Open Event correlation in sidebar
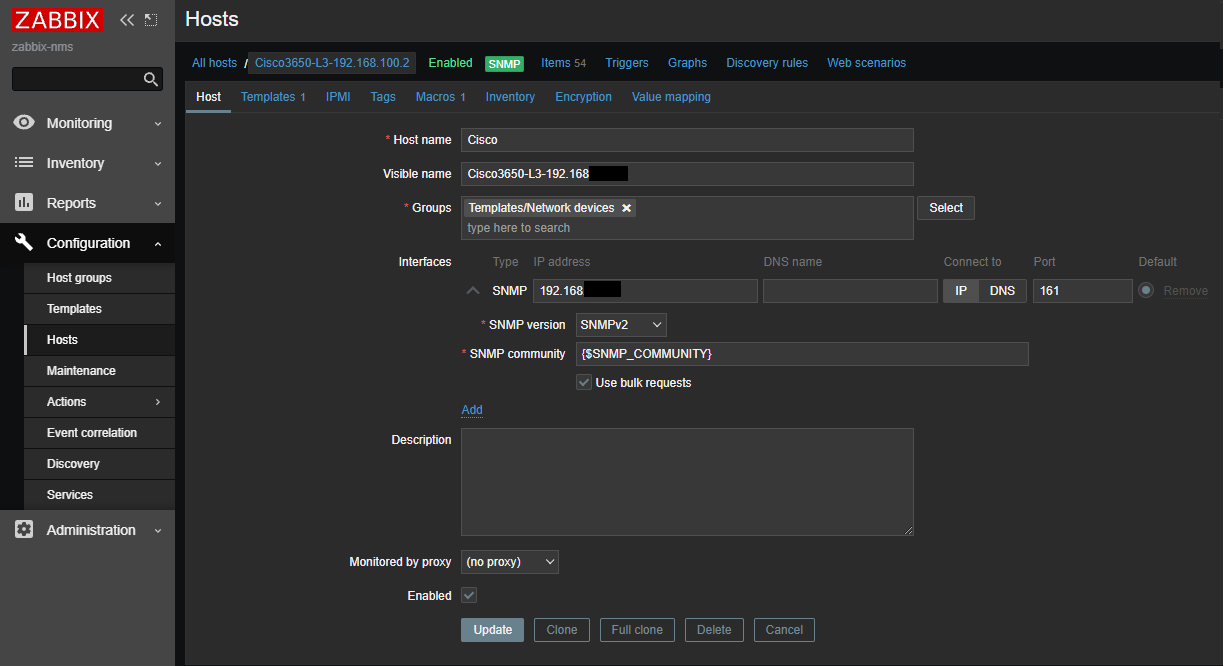 [x=99, y=433]
